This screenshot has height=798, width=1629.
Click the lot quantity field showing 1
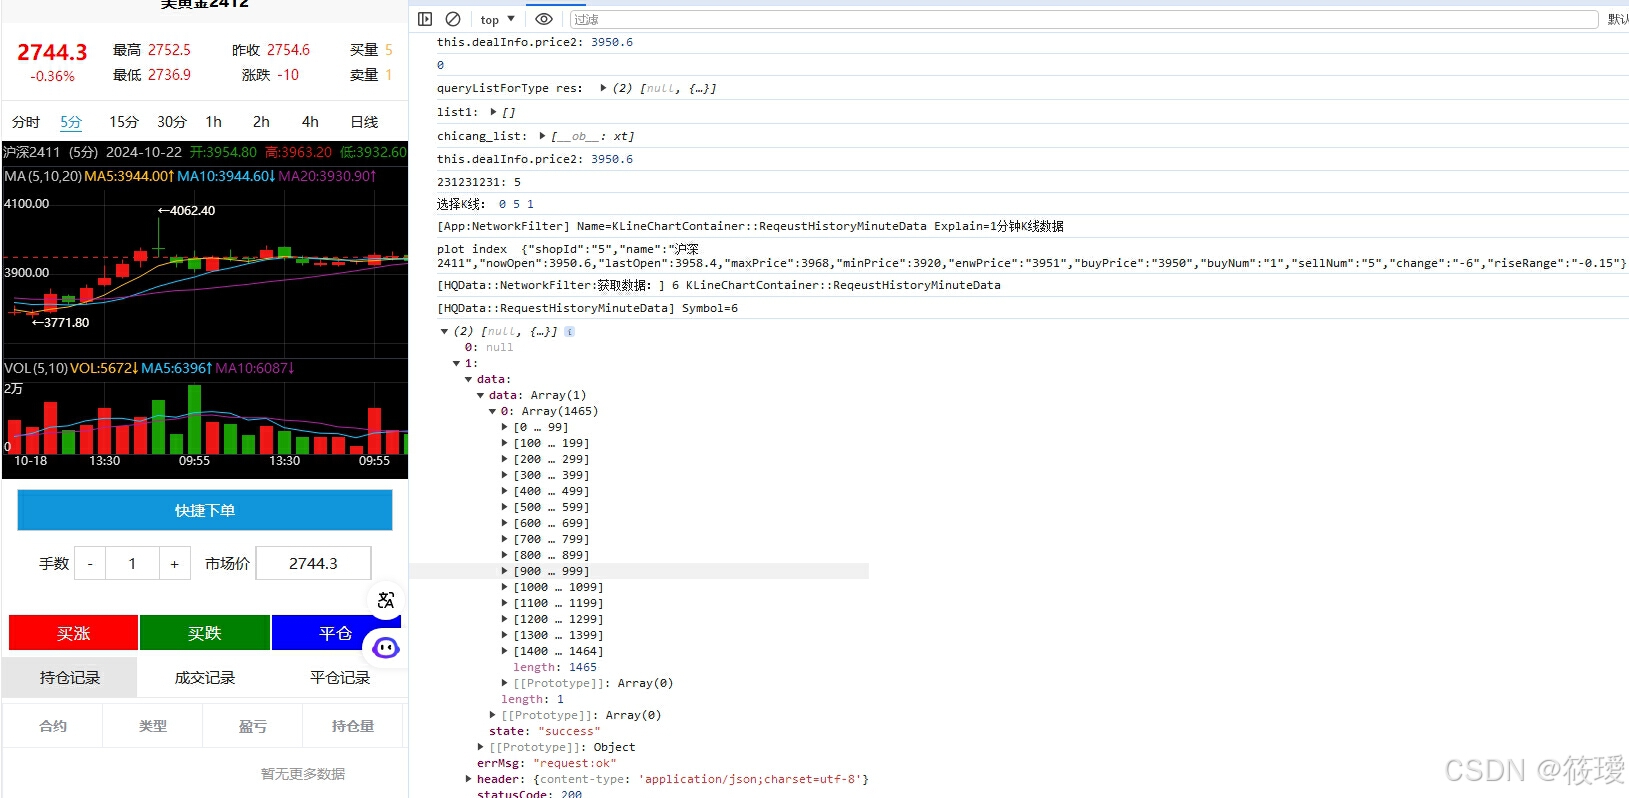[132, 564]
